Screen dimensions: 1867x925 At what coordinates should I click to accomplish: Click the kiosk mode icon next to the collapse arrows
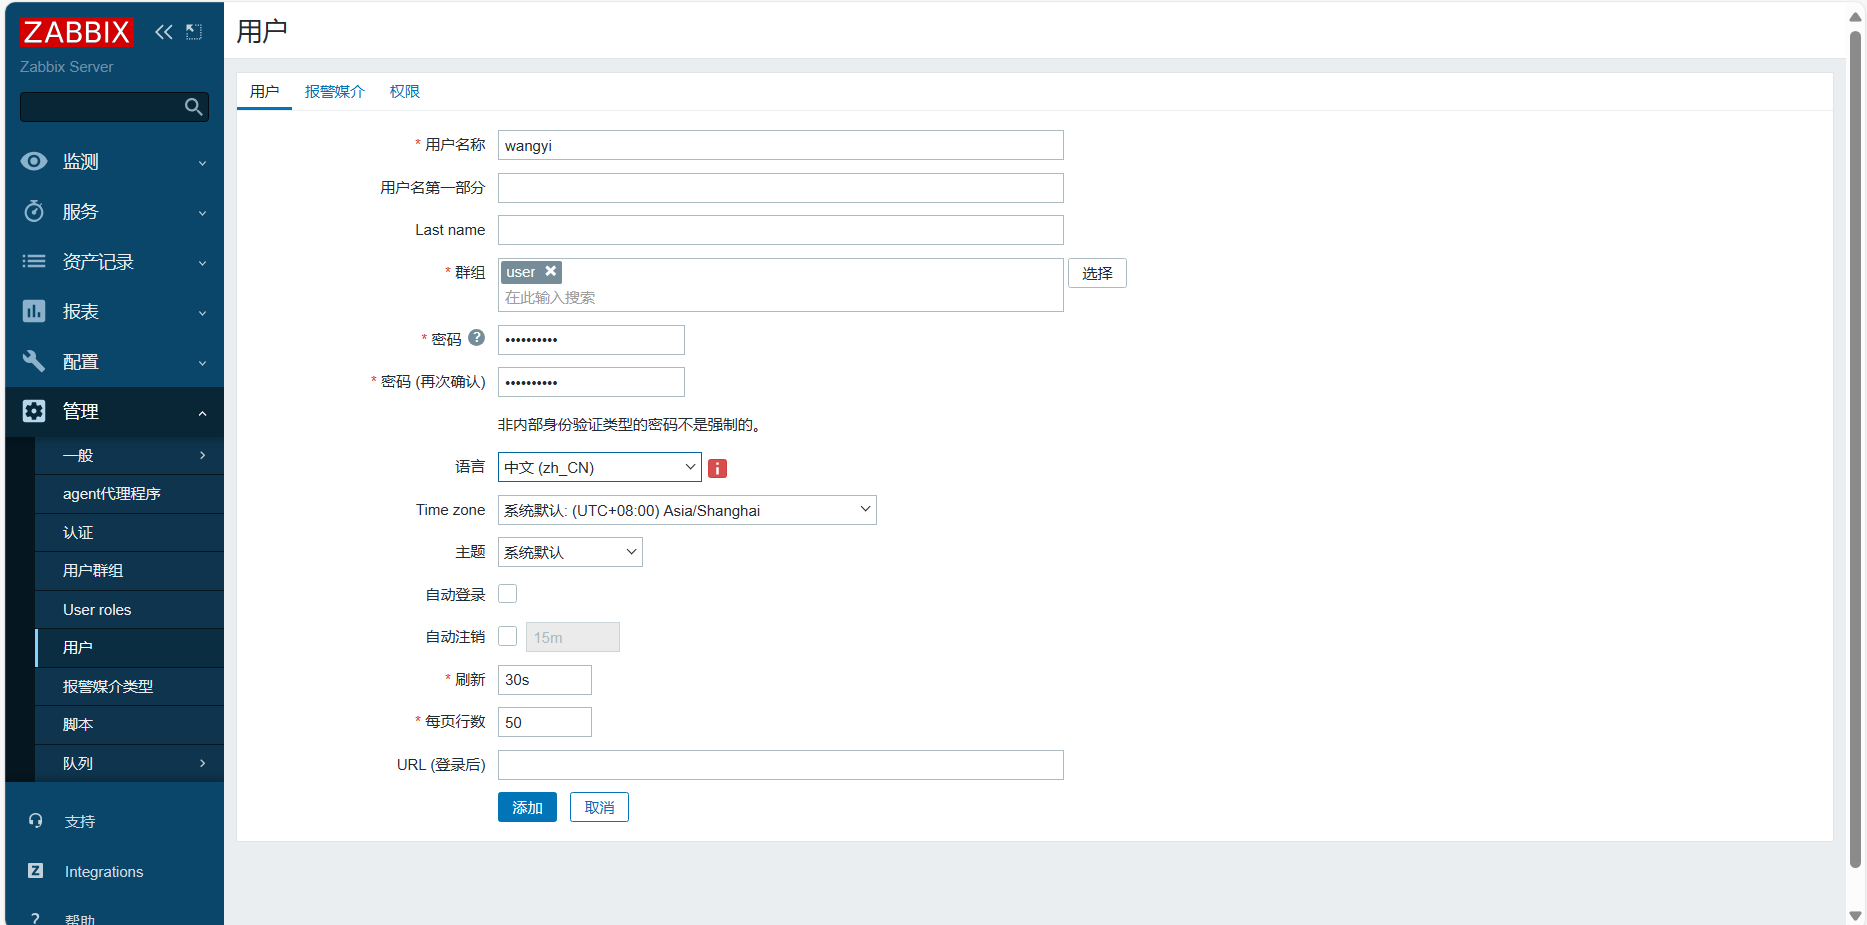click(194, 32)
